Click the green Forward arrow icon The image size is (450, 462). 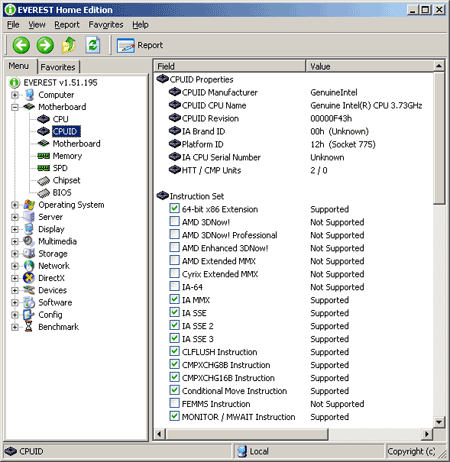[45, 45]
